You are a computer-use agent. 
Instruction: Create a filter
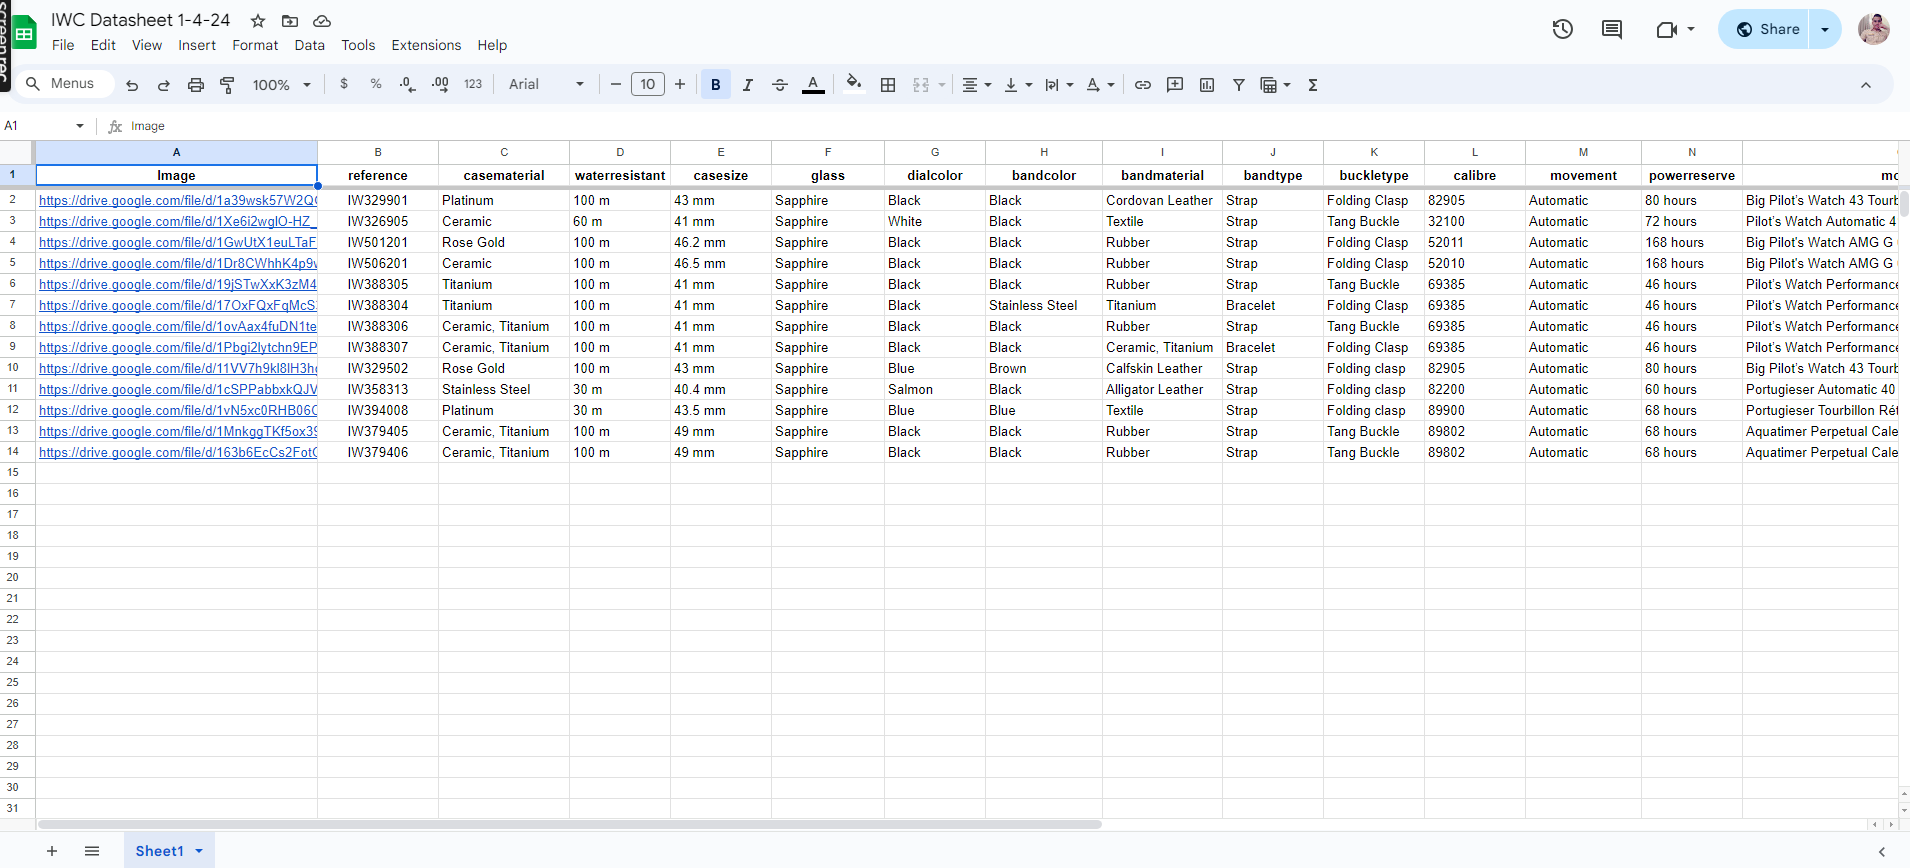point(1239,85)
